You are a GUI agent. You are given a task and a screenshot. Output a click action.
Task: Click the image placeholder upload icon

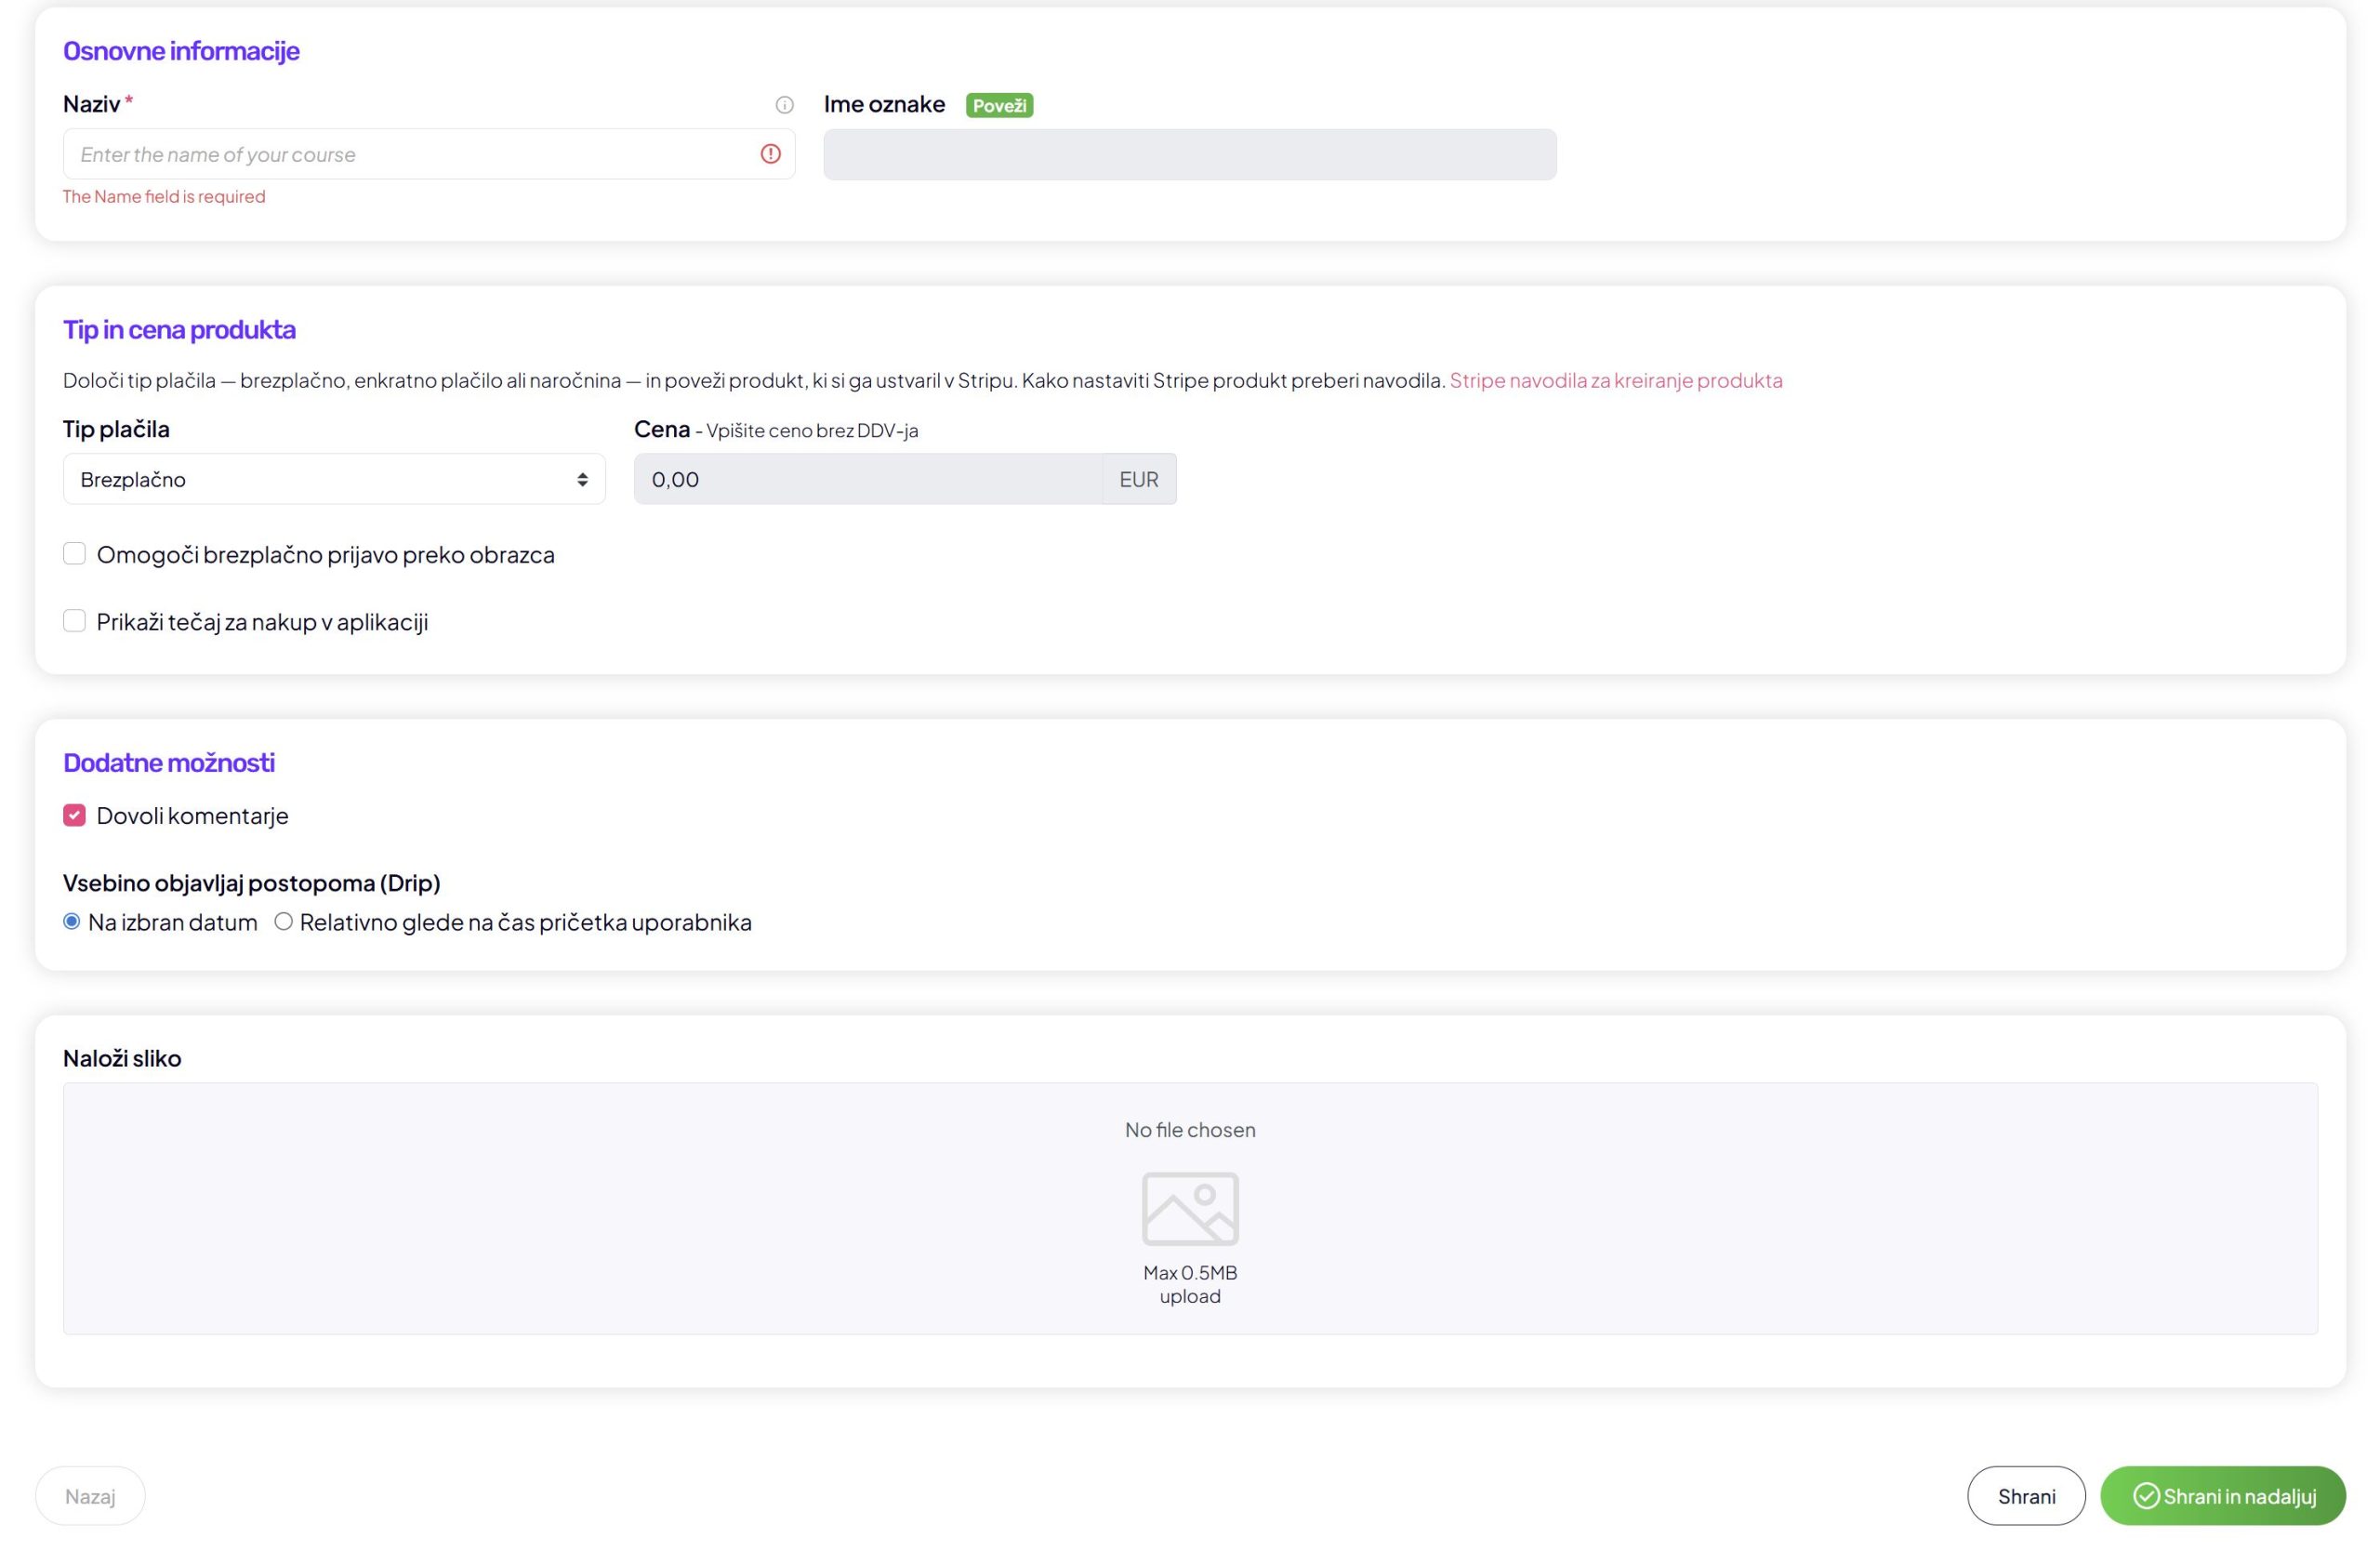[x=1189, y=1208]
